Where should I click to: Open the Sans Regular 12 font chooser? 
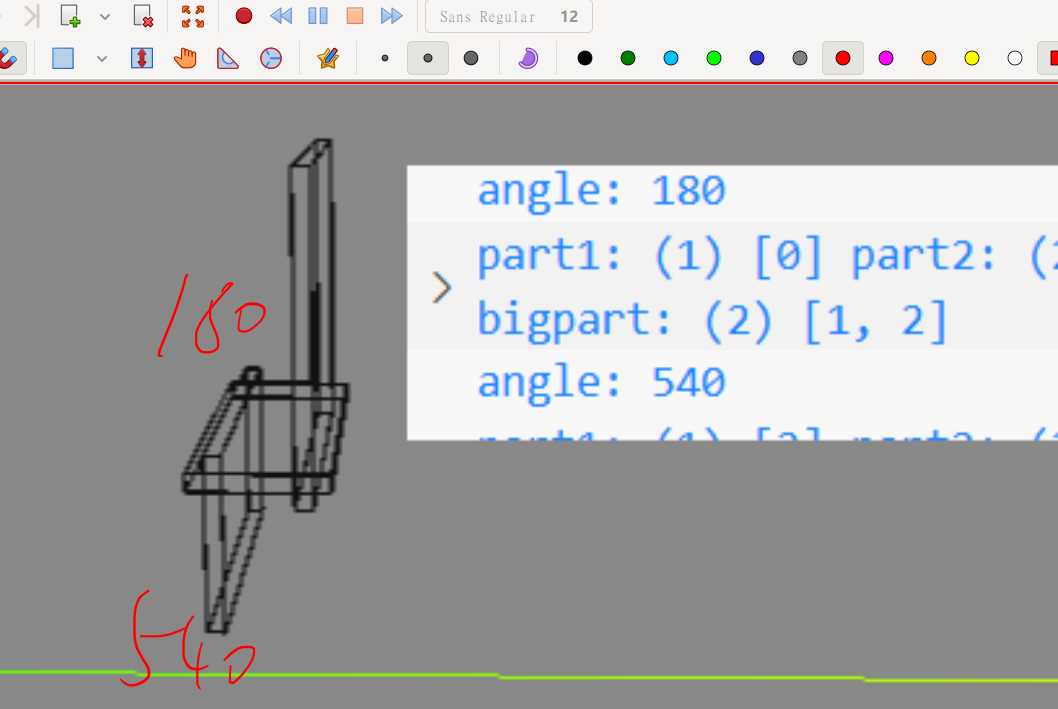[x=509, y=16]
